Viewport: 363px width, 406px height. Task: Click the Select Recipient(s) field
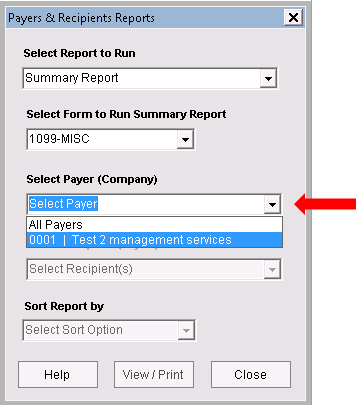click(154, 269)
